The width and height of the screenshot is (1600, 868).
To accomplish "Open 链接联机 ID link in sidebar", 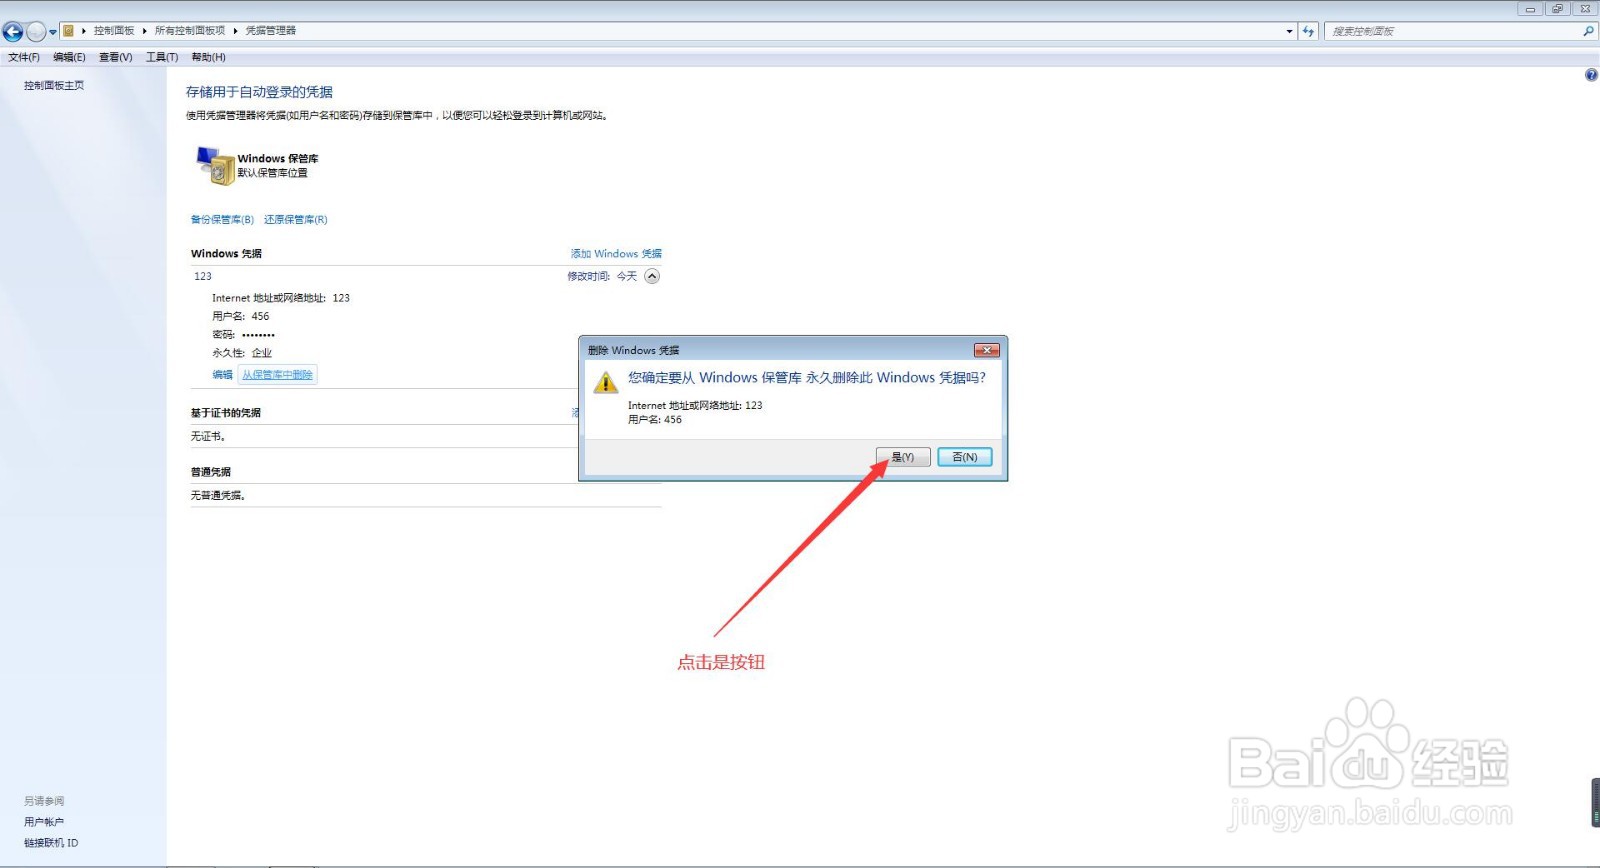I will [x=51, y=842].
